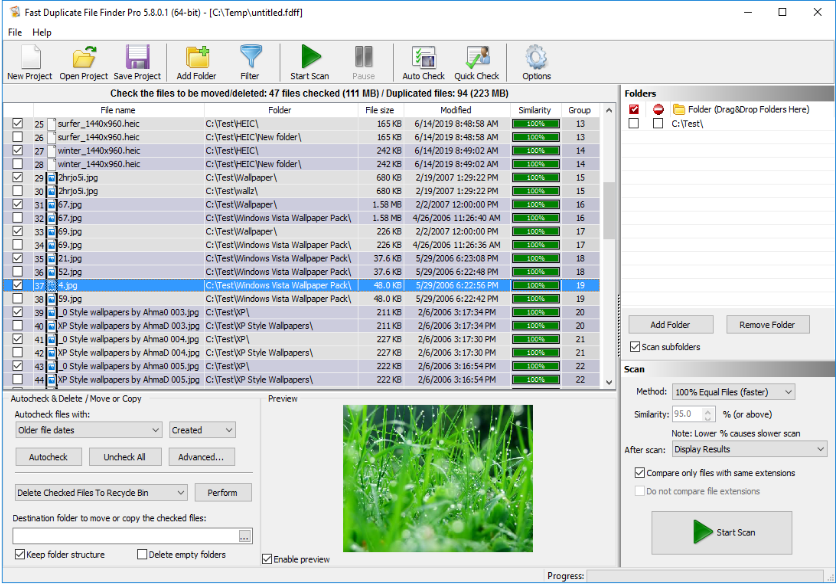836x584 pixels.
Task: Click the destination folder input field
Action: [126, 537]
